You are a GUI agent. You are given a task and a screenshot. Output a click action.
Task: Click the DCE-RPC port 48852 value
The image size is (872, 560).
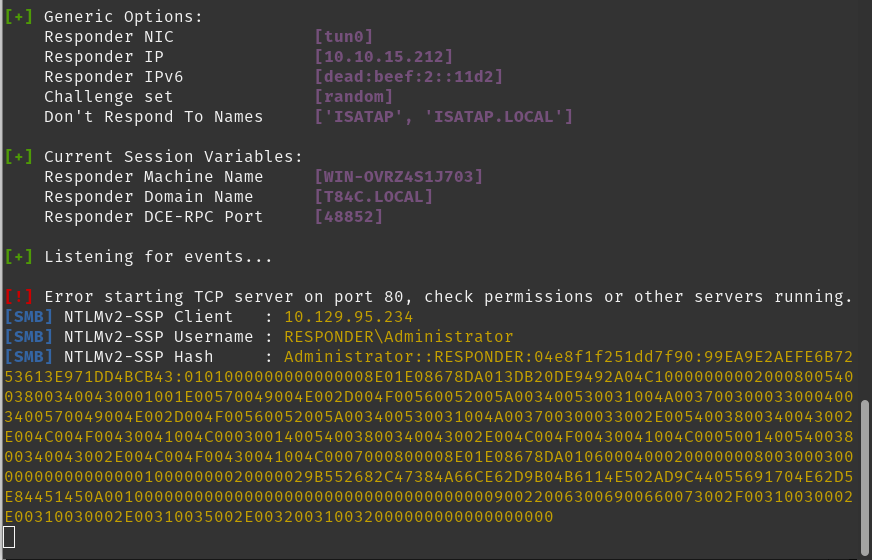(348, 217)
